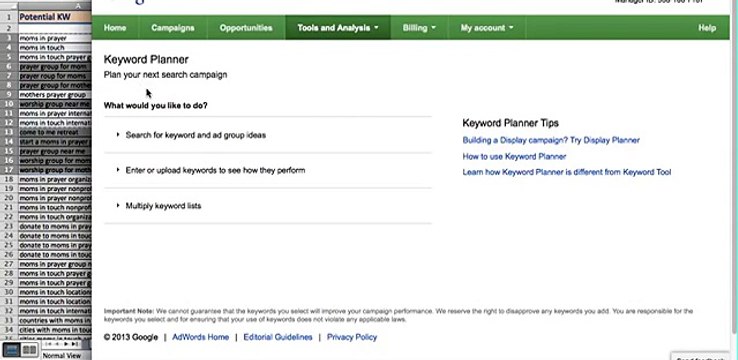Switch to page layout view icon in spreadsheet

29,350
